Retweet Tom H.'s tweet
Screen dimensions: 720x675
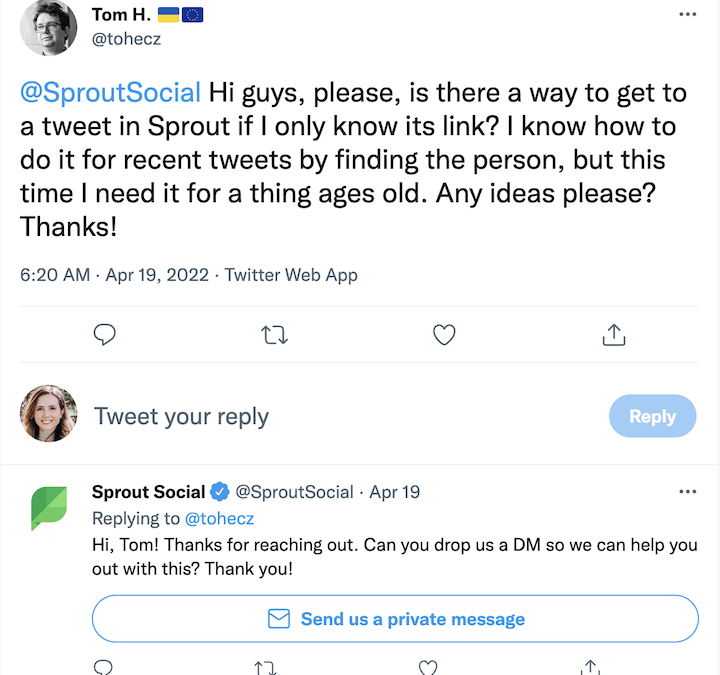[274, 335]
